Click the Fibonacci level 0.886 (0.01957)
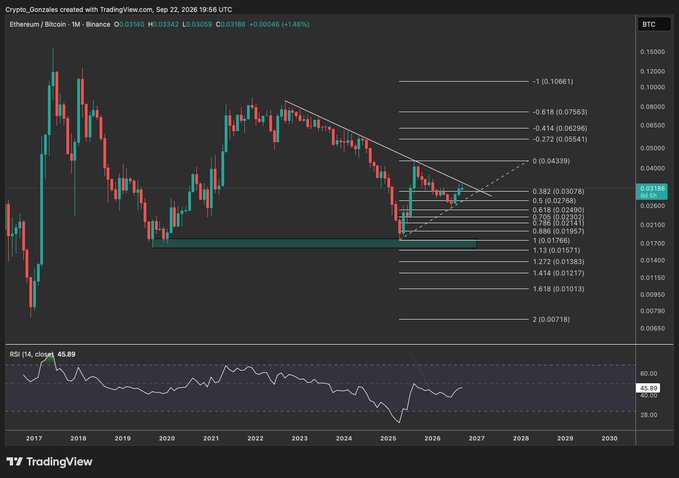Screen dimensions: 679x478 558,231
